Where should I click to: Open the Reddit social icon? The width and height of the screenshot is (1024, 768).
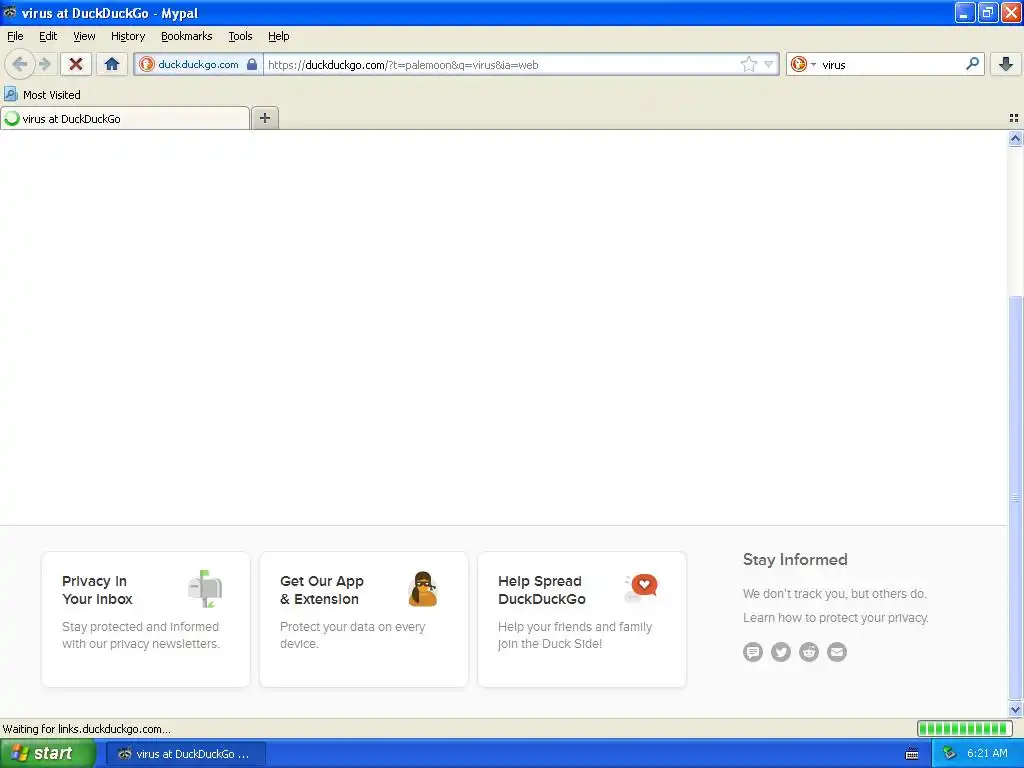coord(809,652)
